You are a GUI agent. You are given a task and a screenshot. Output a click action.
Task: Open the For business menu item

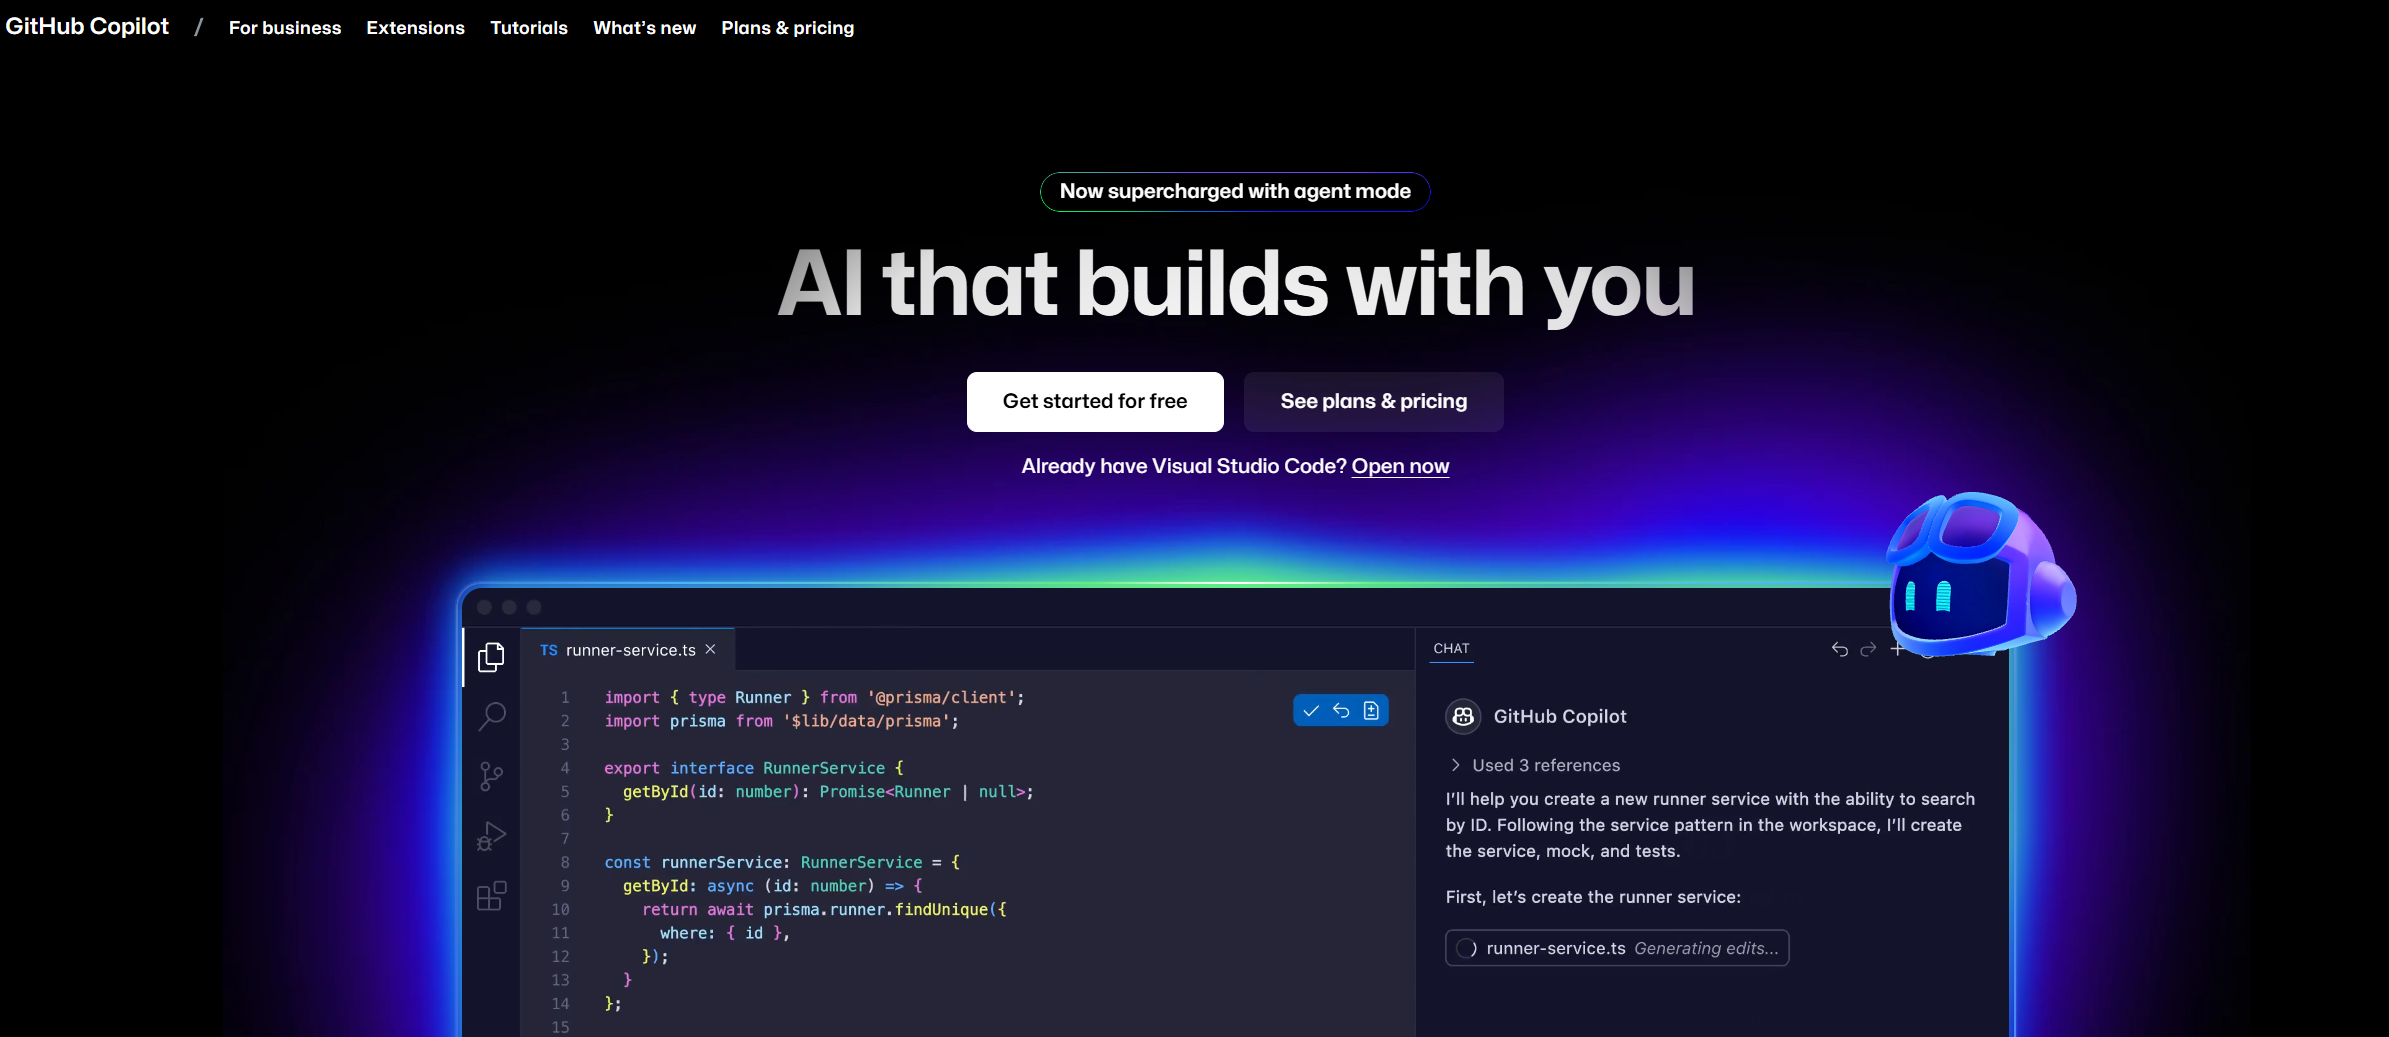(285, 28)
